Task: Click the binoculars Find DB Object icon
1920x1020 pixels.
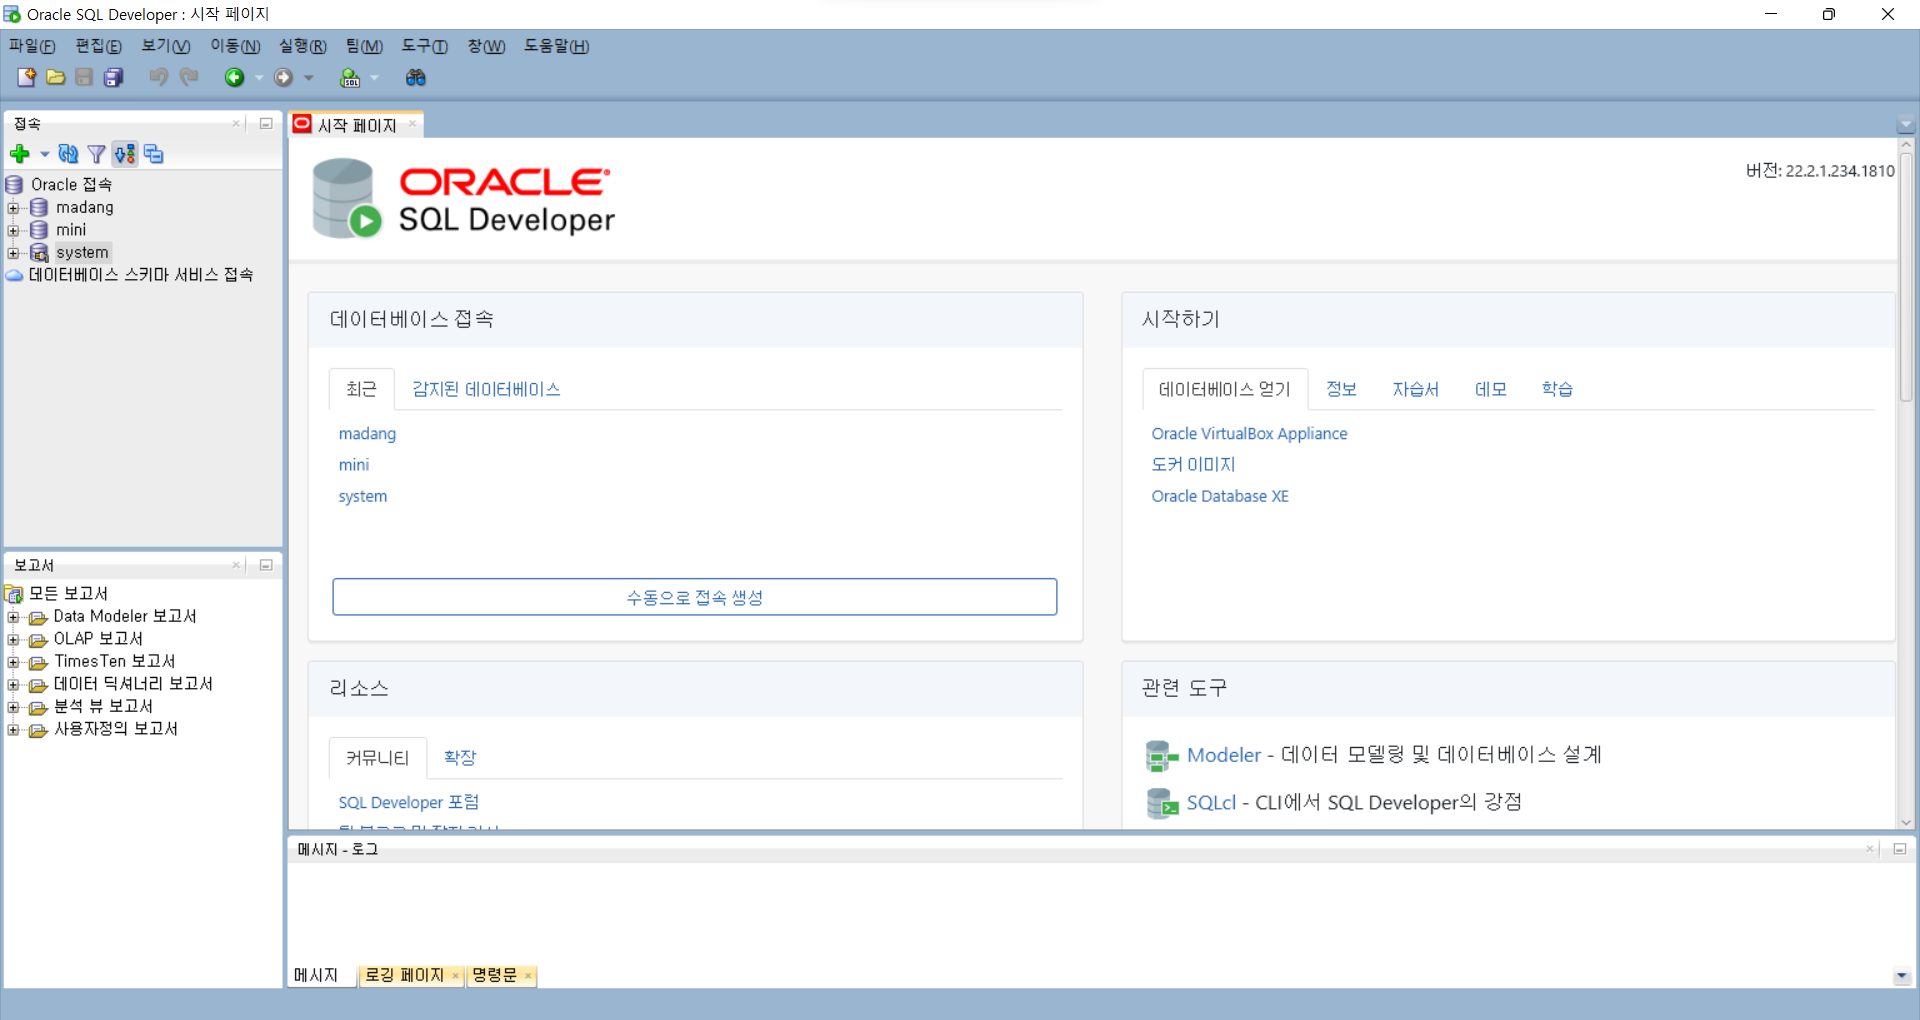Action: [x=415, y=77]
